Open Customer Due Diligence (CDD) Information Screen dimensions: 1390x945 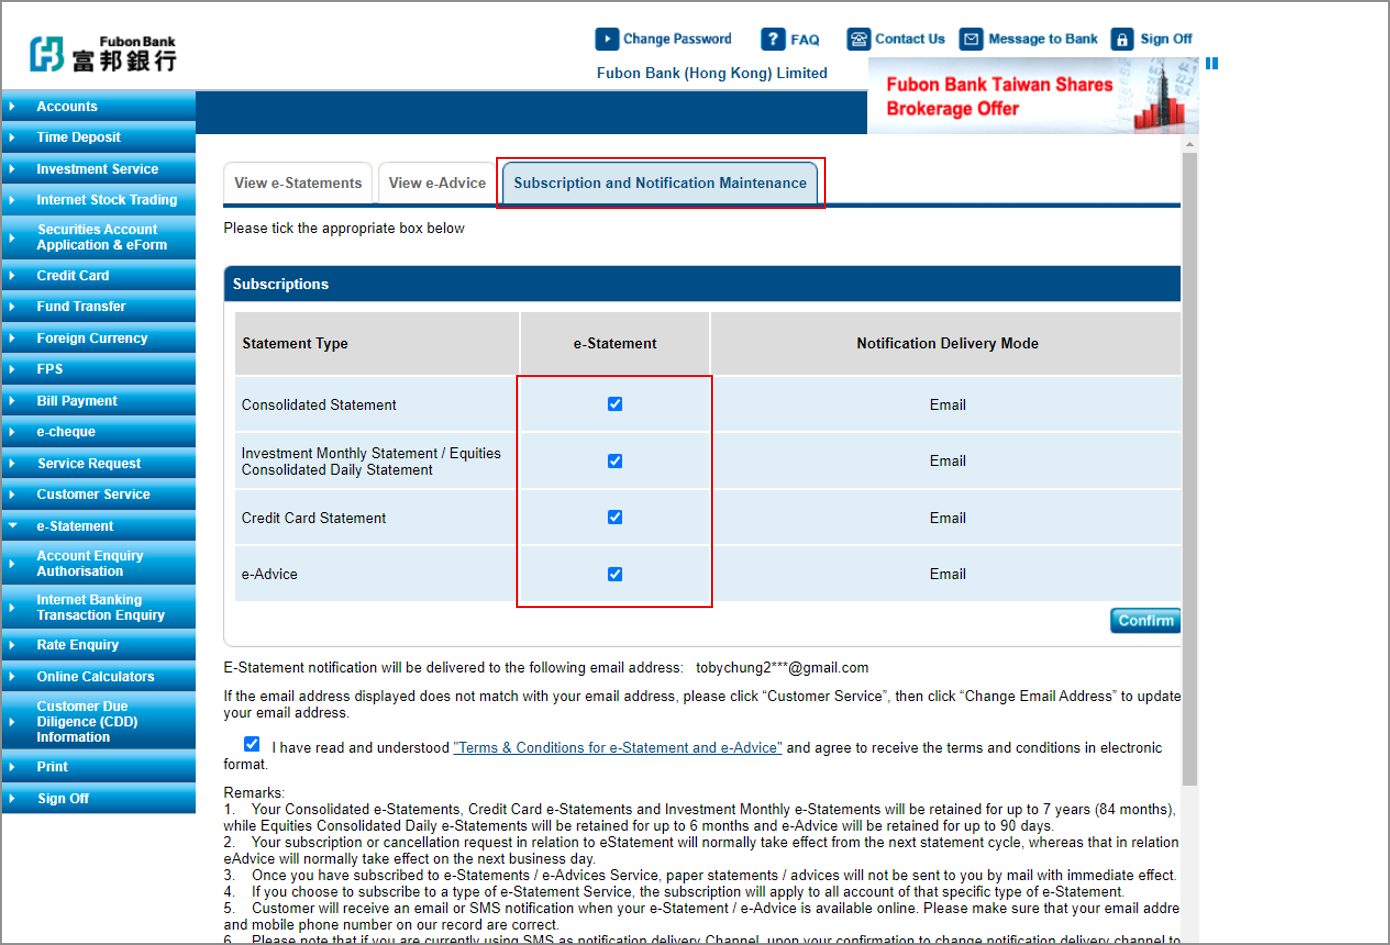tap(98, 721)
